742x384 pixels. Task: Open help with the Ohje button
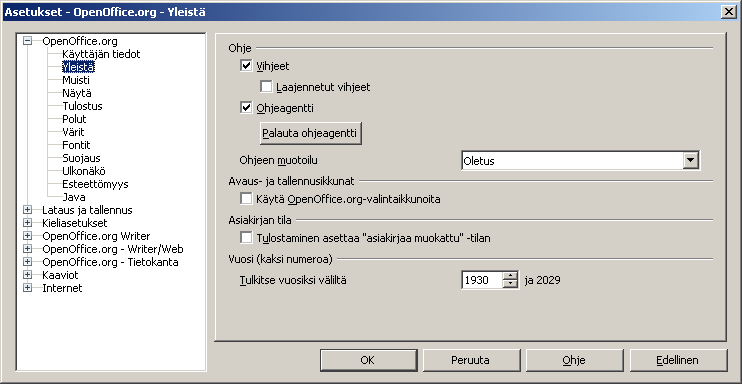pos(574,360)
